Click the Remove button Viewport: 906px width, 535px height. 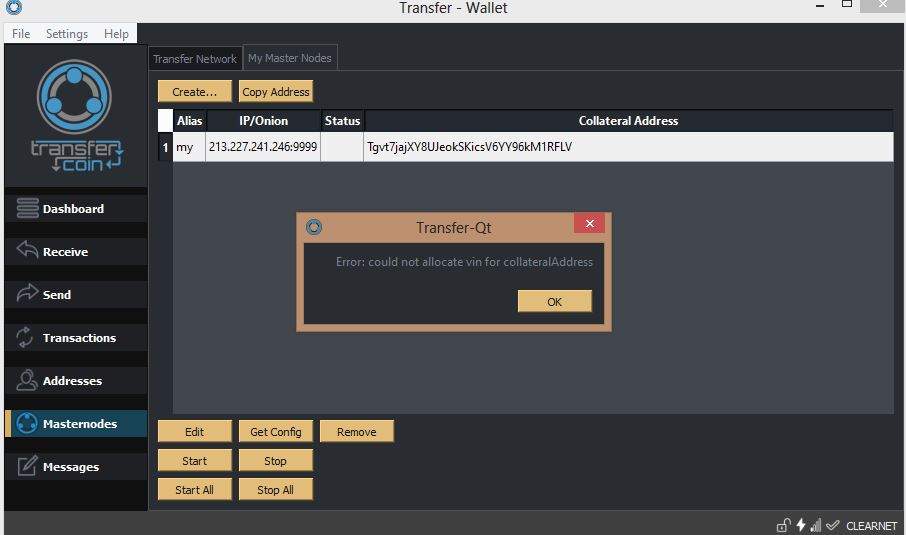point(357,432)
